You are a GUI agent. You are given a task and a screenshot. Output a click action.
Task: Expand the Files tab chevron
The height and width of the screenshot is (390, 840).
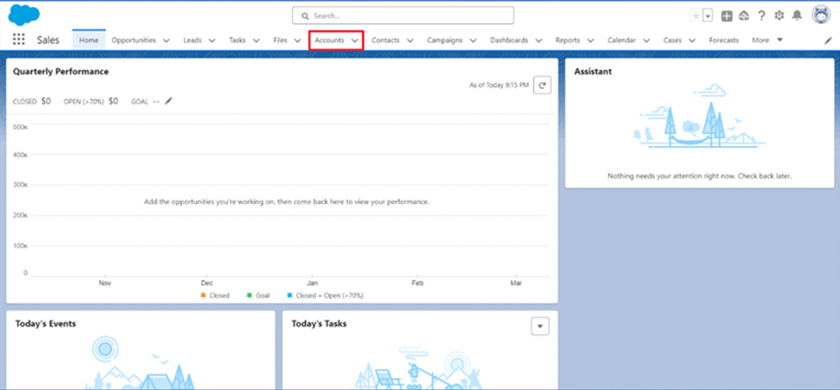(297, 41)
